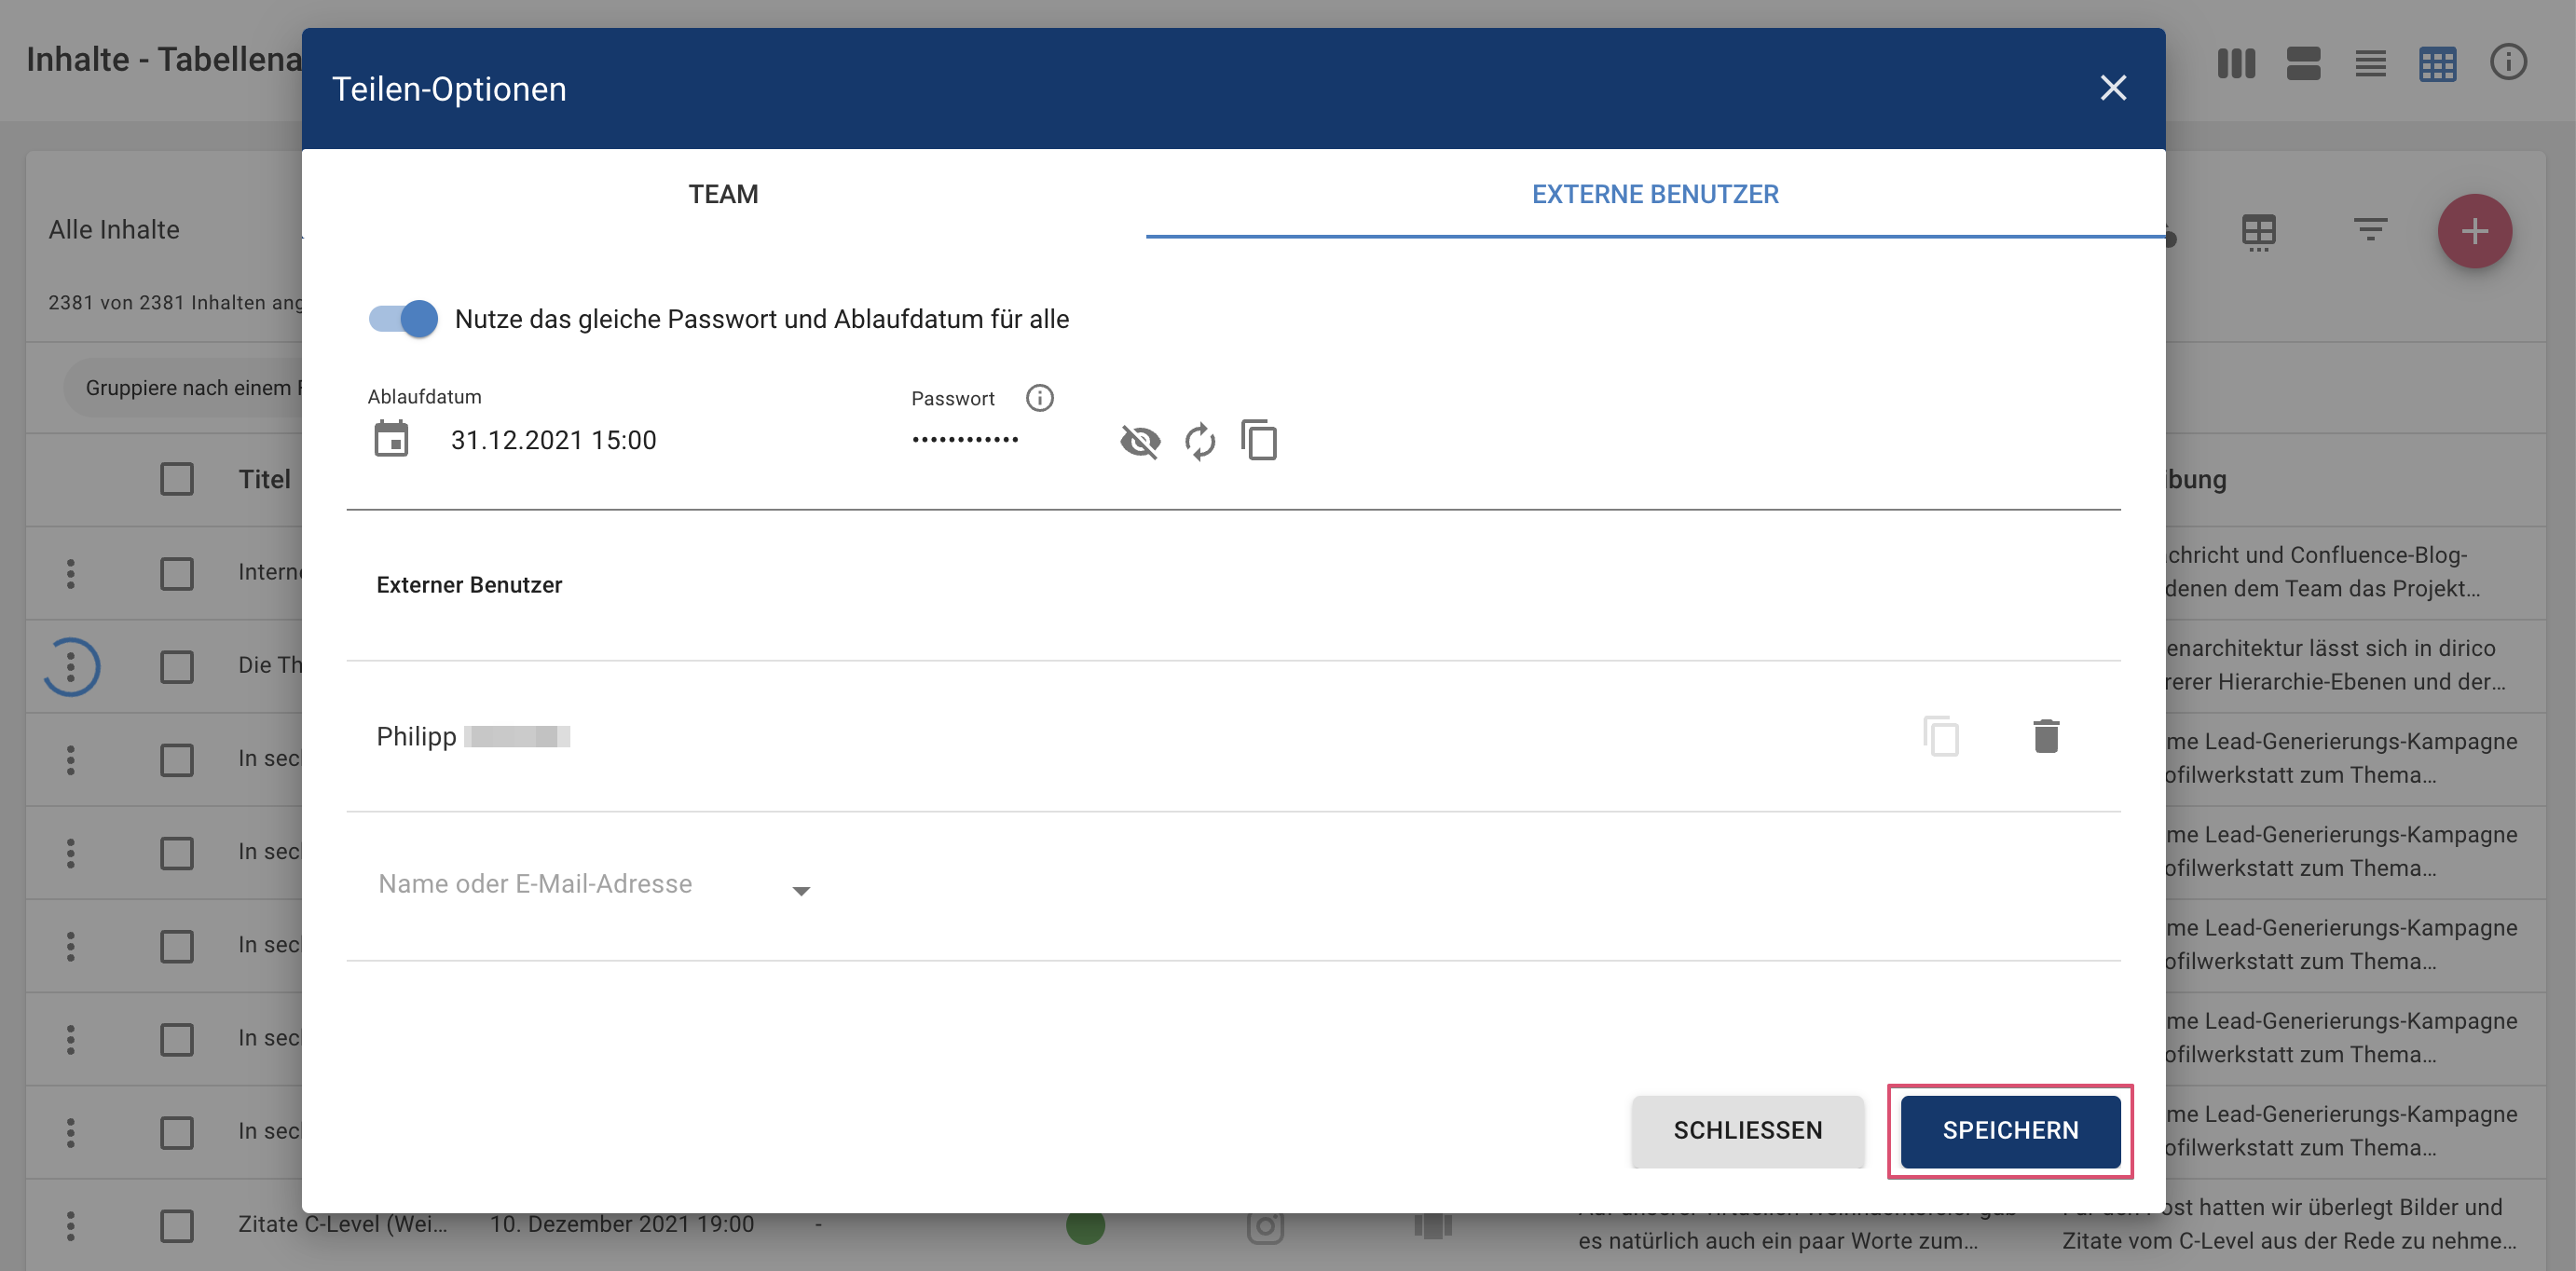Click the Passwort info icon

tap(1039, 398)
